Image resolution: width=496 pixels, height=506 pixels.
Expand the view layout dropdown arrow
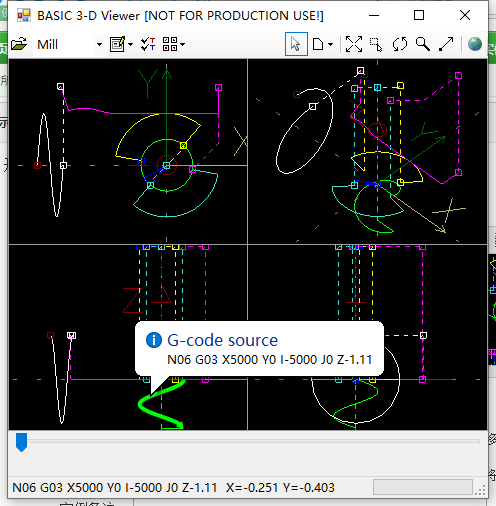[x=182, y=44]
